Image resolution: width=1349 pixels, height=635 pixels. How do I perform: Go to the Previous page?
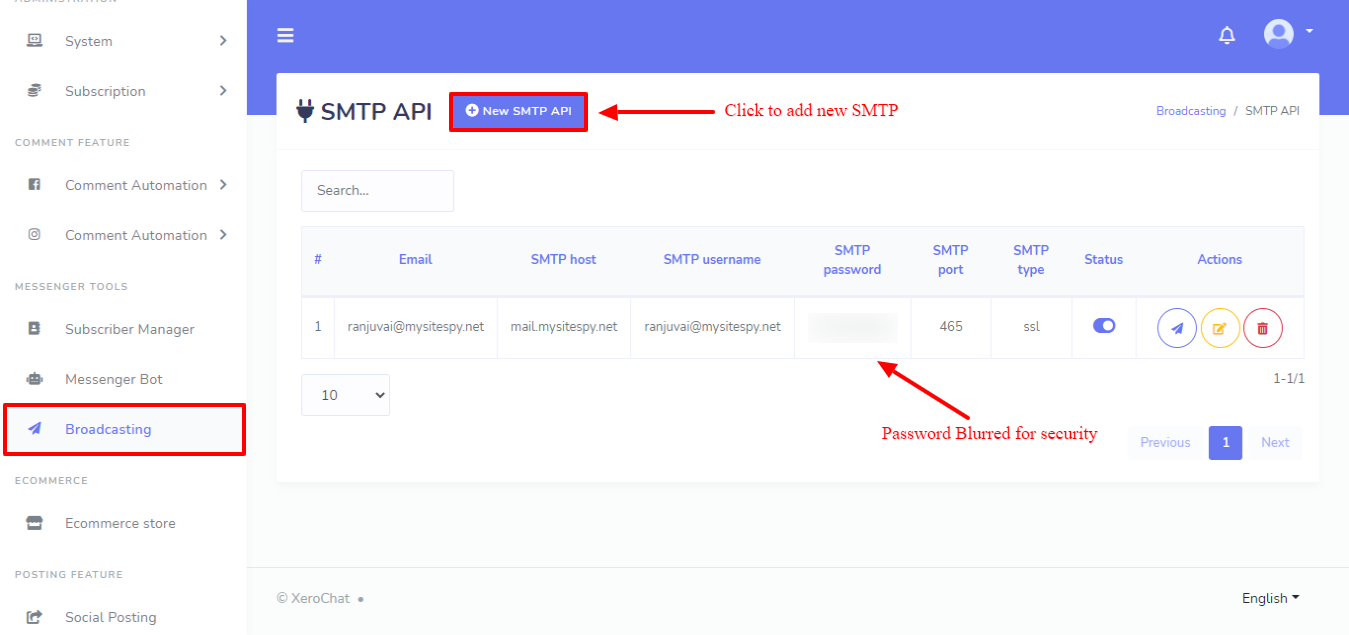click(x=1165, y=442)
